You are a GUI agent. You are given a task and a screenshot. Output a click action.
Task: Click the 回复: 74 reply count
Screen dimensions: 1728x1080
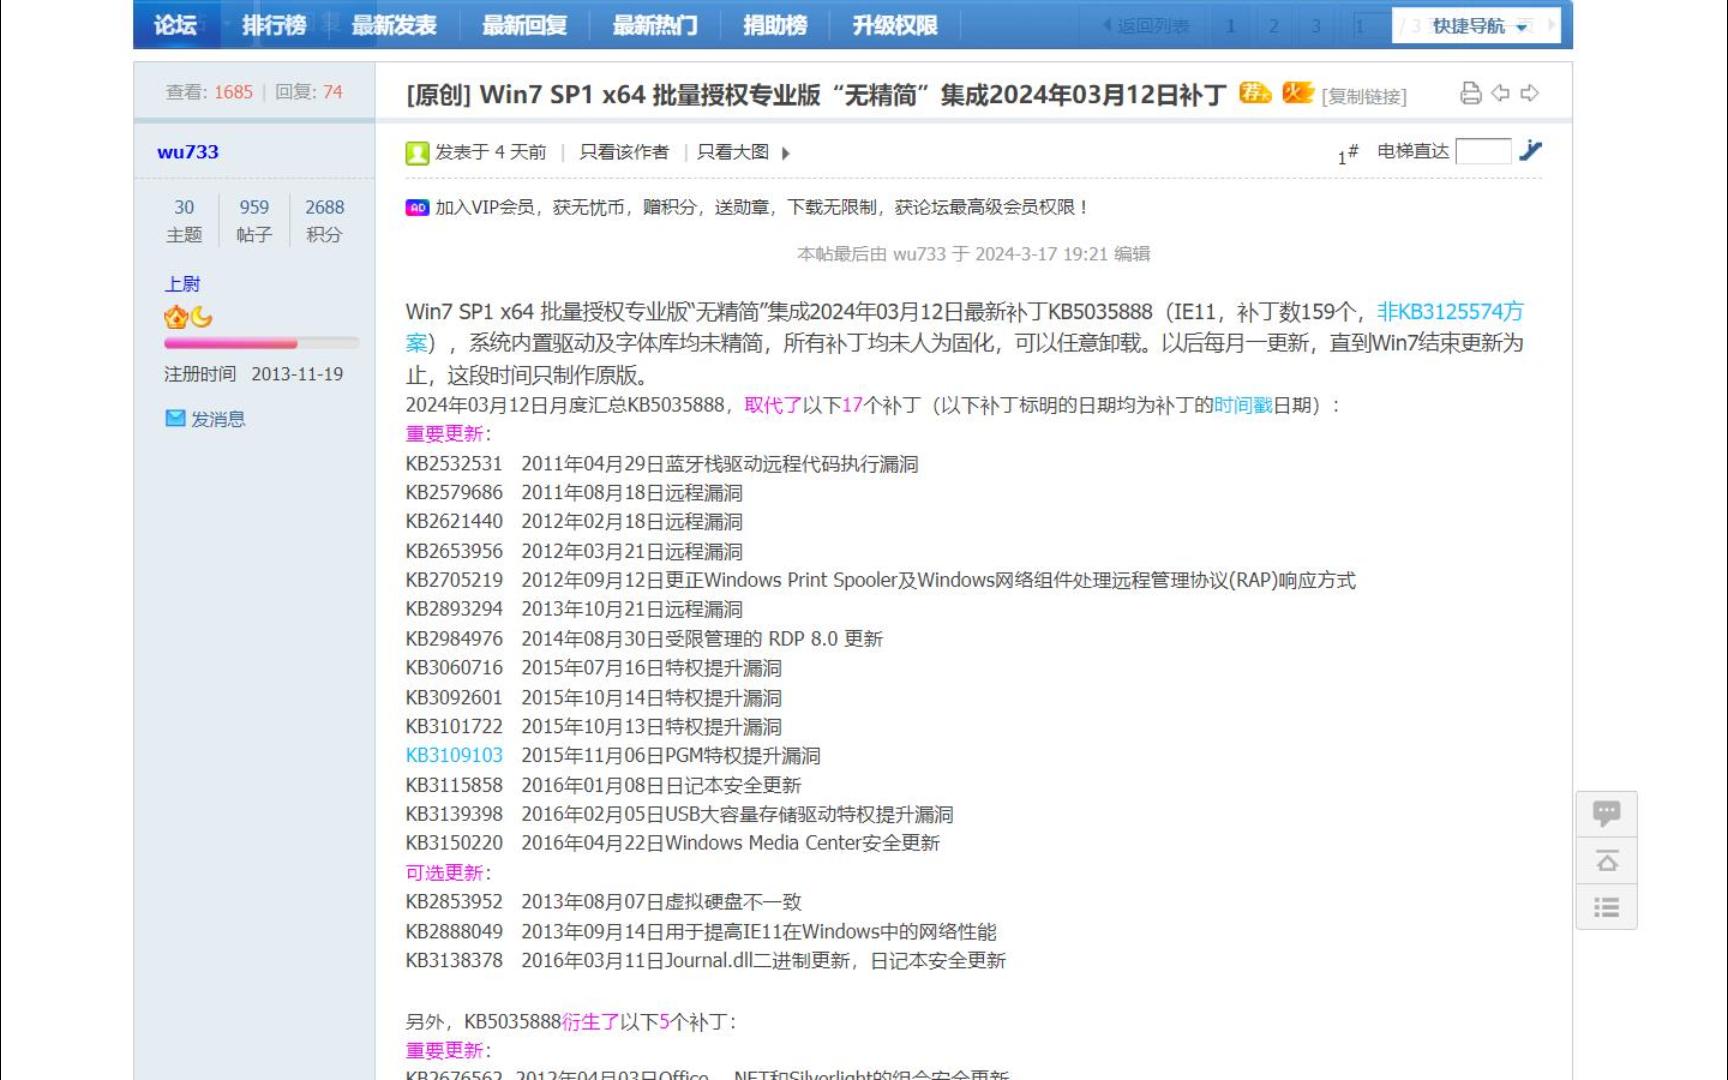click(309, 92)
